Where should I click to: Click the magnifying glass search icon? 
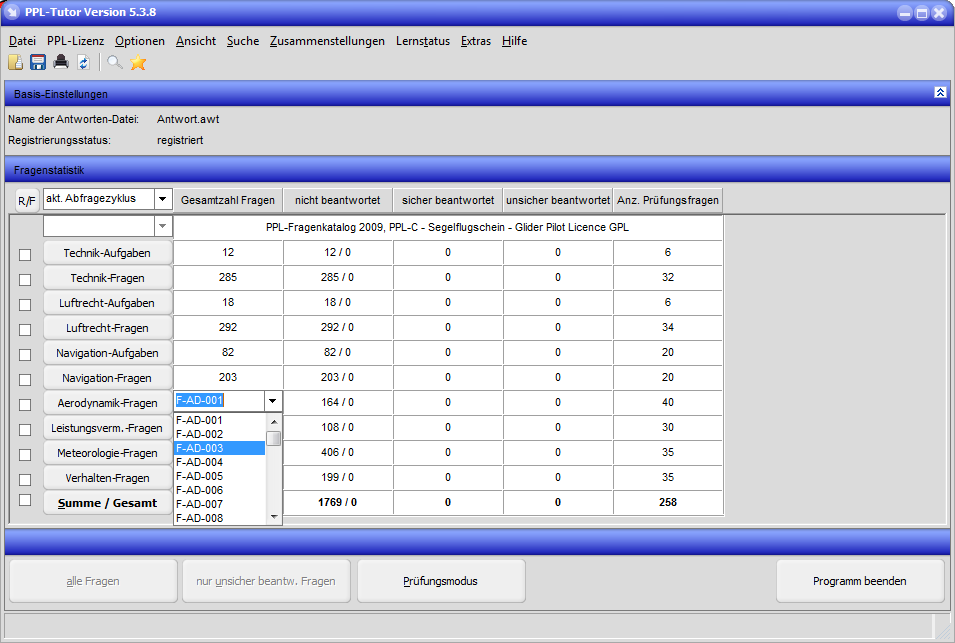[115, 62]
